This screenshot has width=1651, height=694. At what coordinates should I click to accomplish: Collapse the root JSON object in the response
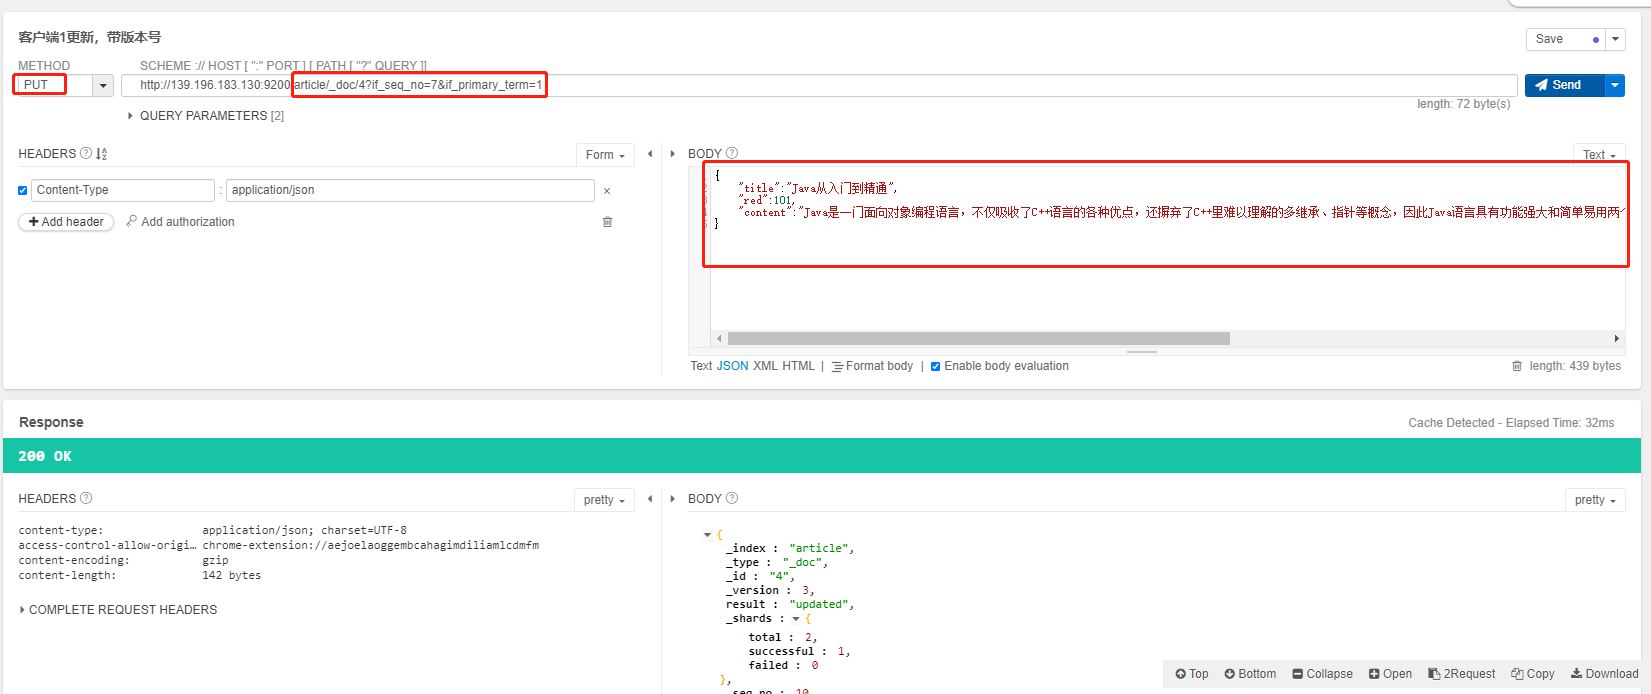point(708,535)
